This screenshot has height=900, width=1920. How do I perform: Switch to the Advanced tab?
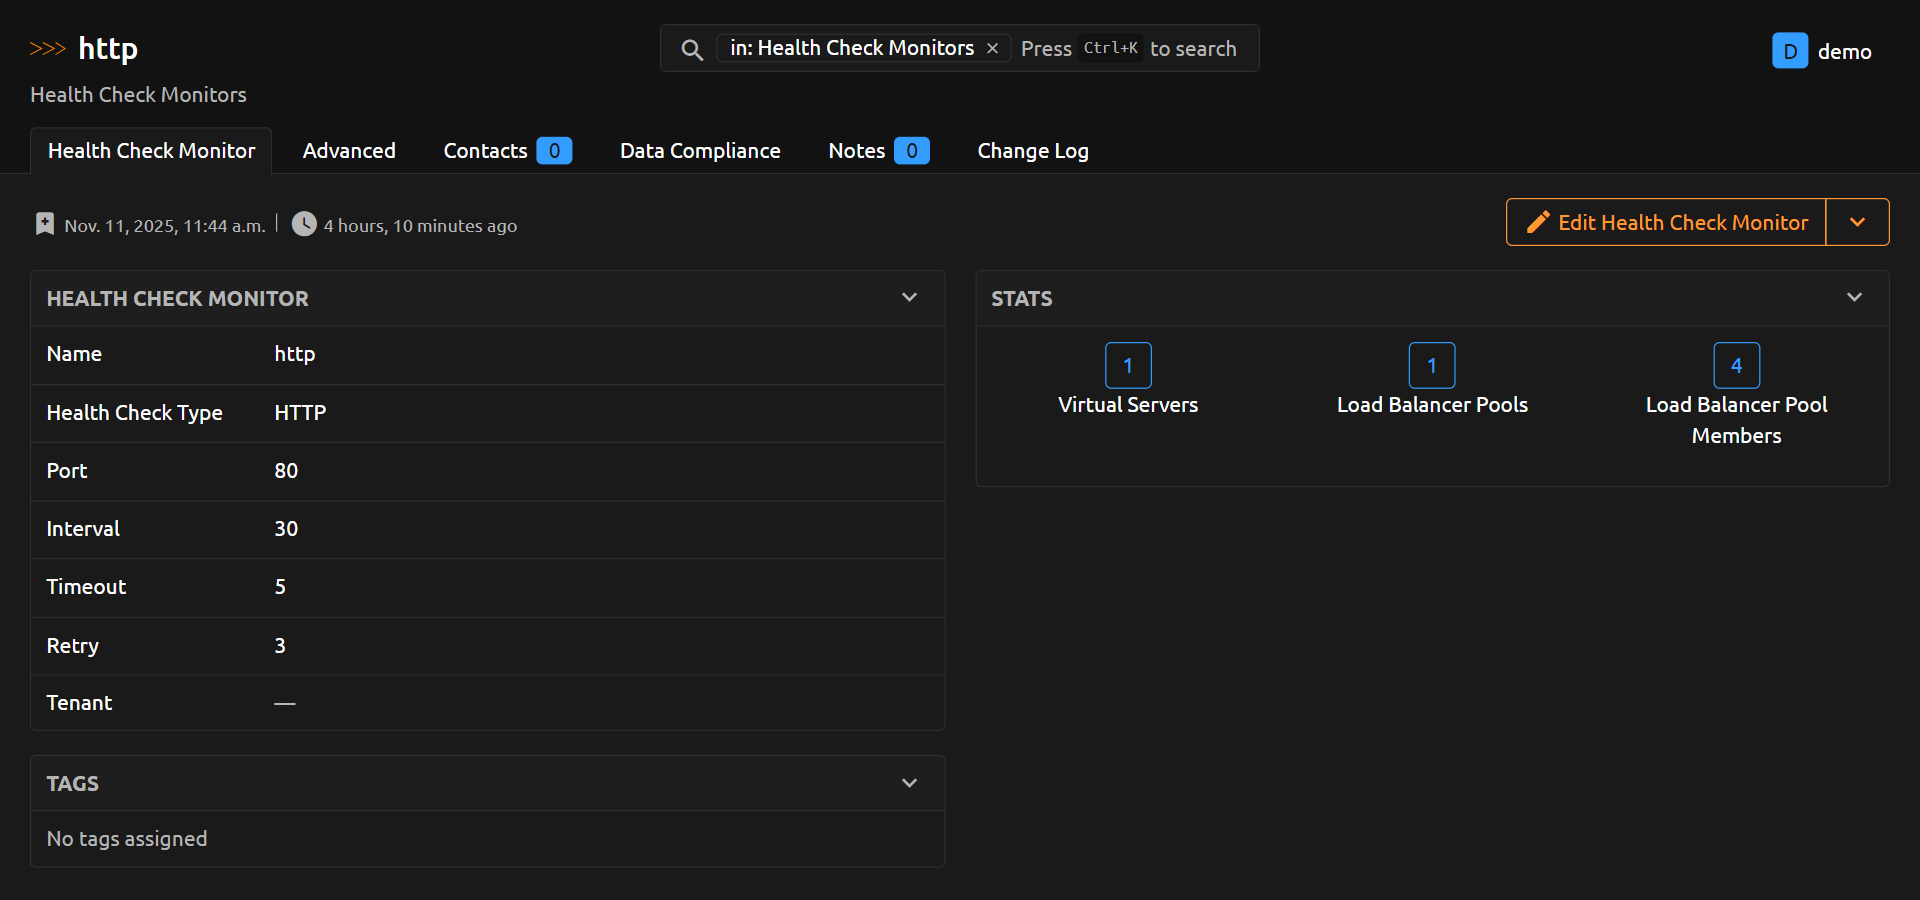[349, 151]
